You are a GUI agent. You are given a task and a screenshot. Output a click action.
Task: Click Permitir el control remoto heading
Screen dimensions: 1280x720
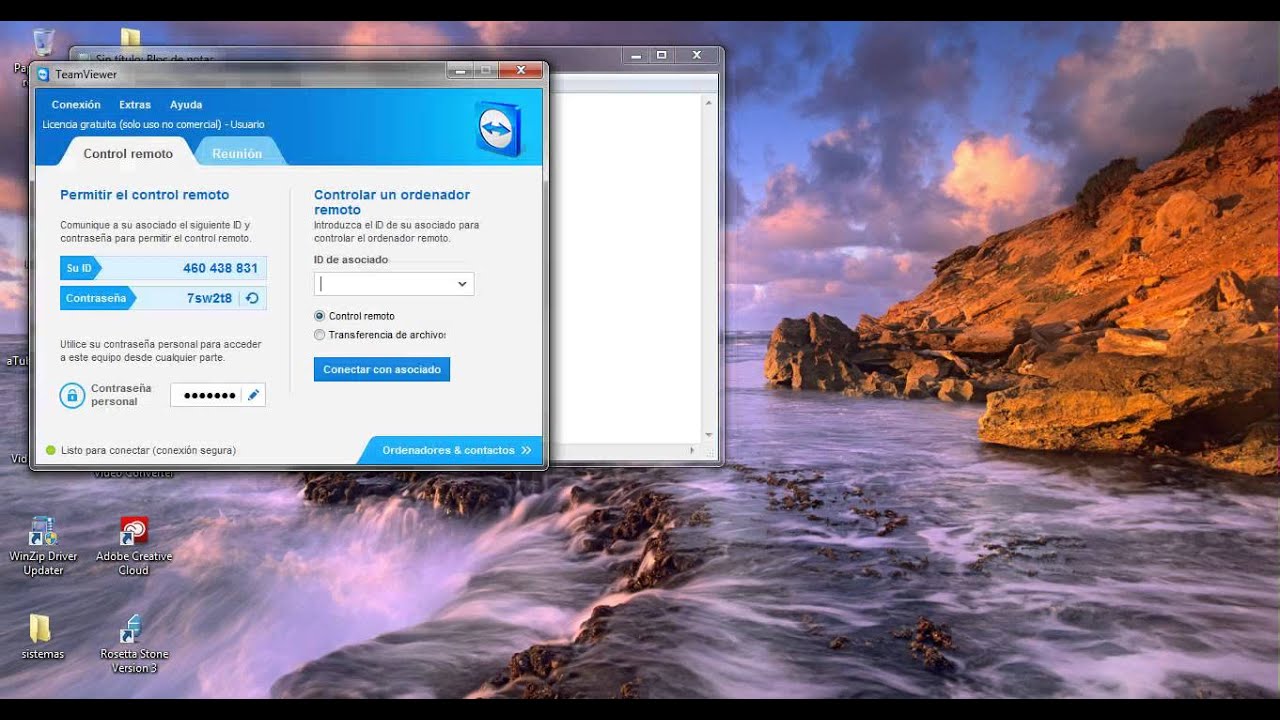click(145, 195)
